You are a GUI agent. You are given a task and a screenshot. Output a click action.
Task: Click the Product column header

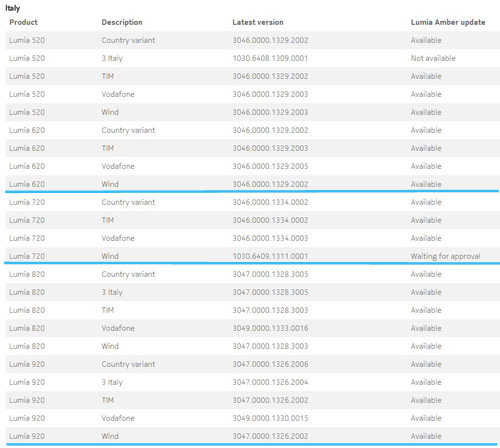[x=23, y=22]
